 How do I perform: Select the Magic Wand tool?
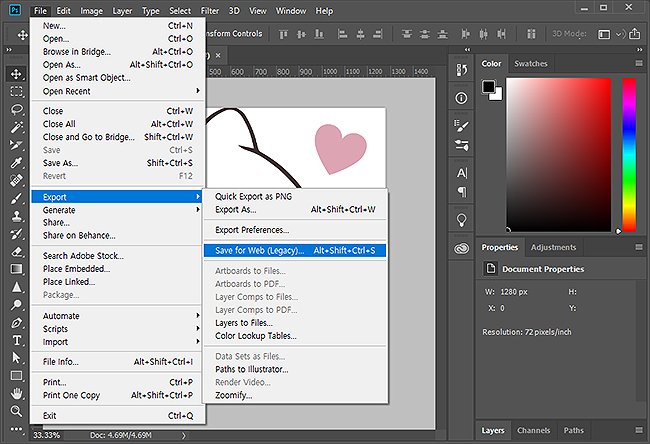click(16, 127)
